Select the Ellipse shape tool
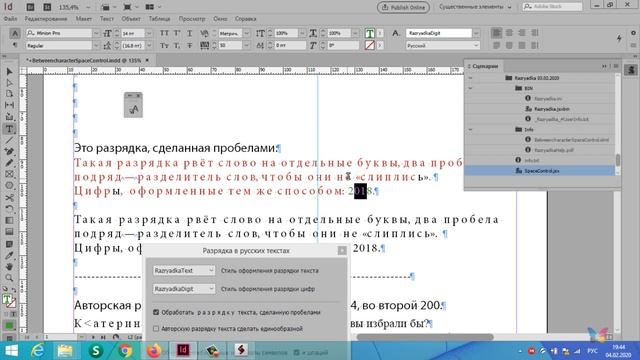This screenshot has width=640, height=360. click(9, 186)
